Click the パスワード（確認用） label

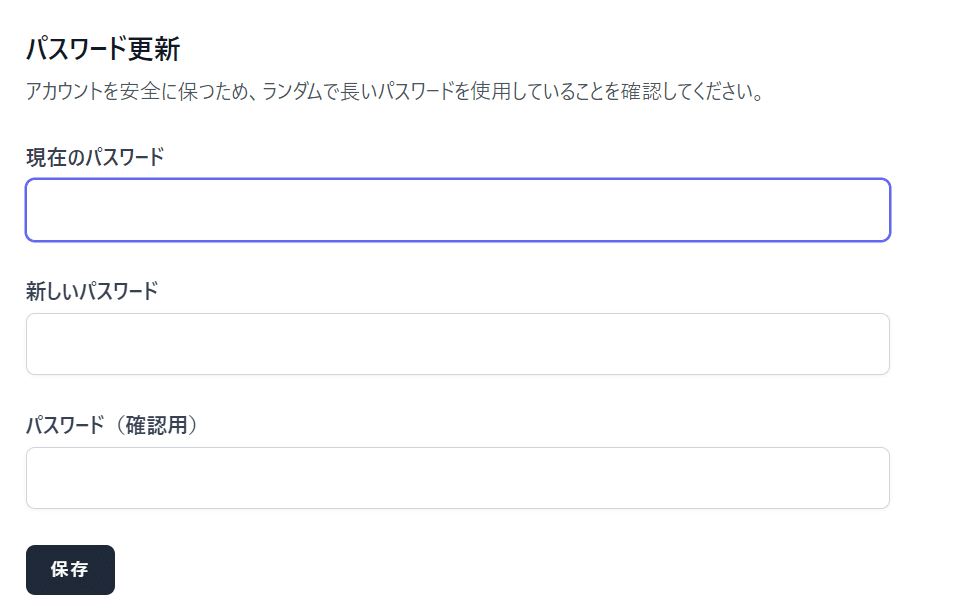pos(112,425)
